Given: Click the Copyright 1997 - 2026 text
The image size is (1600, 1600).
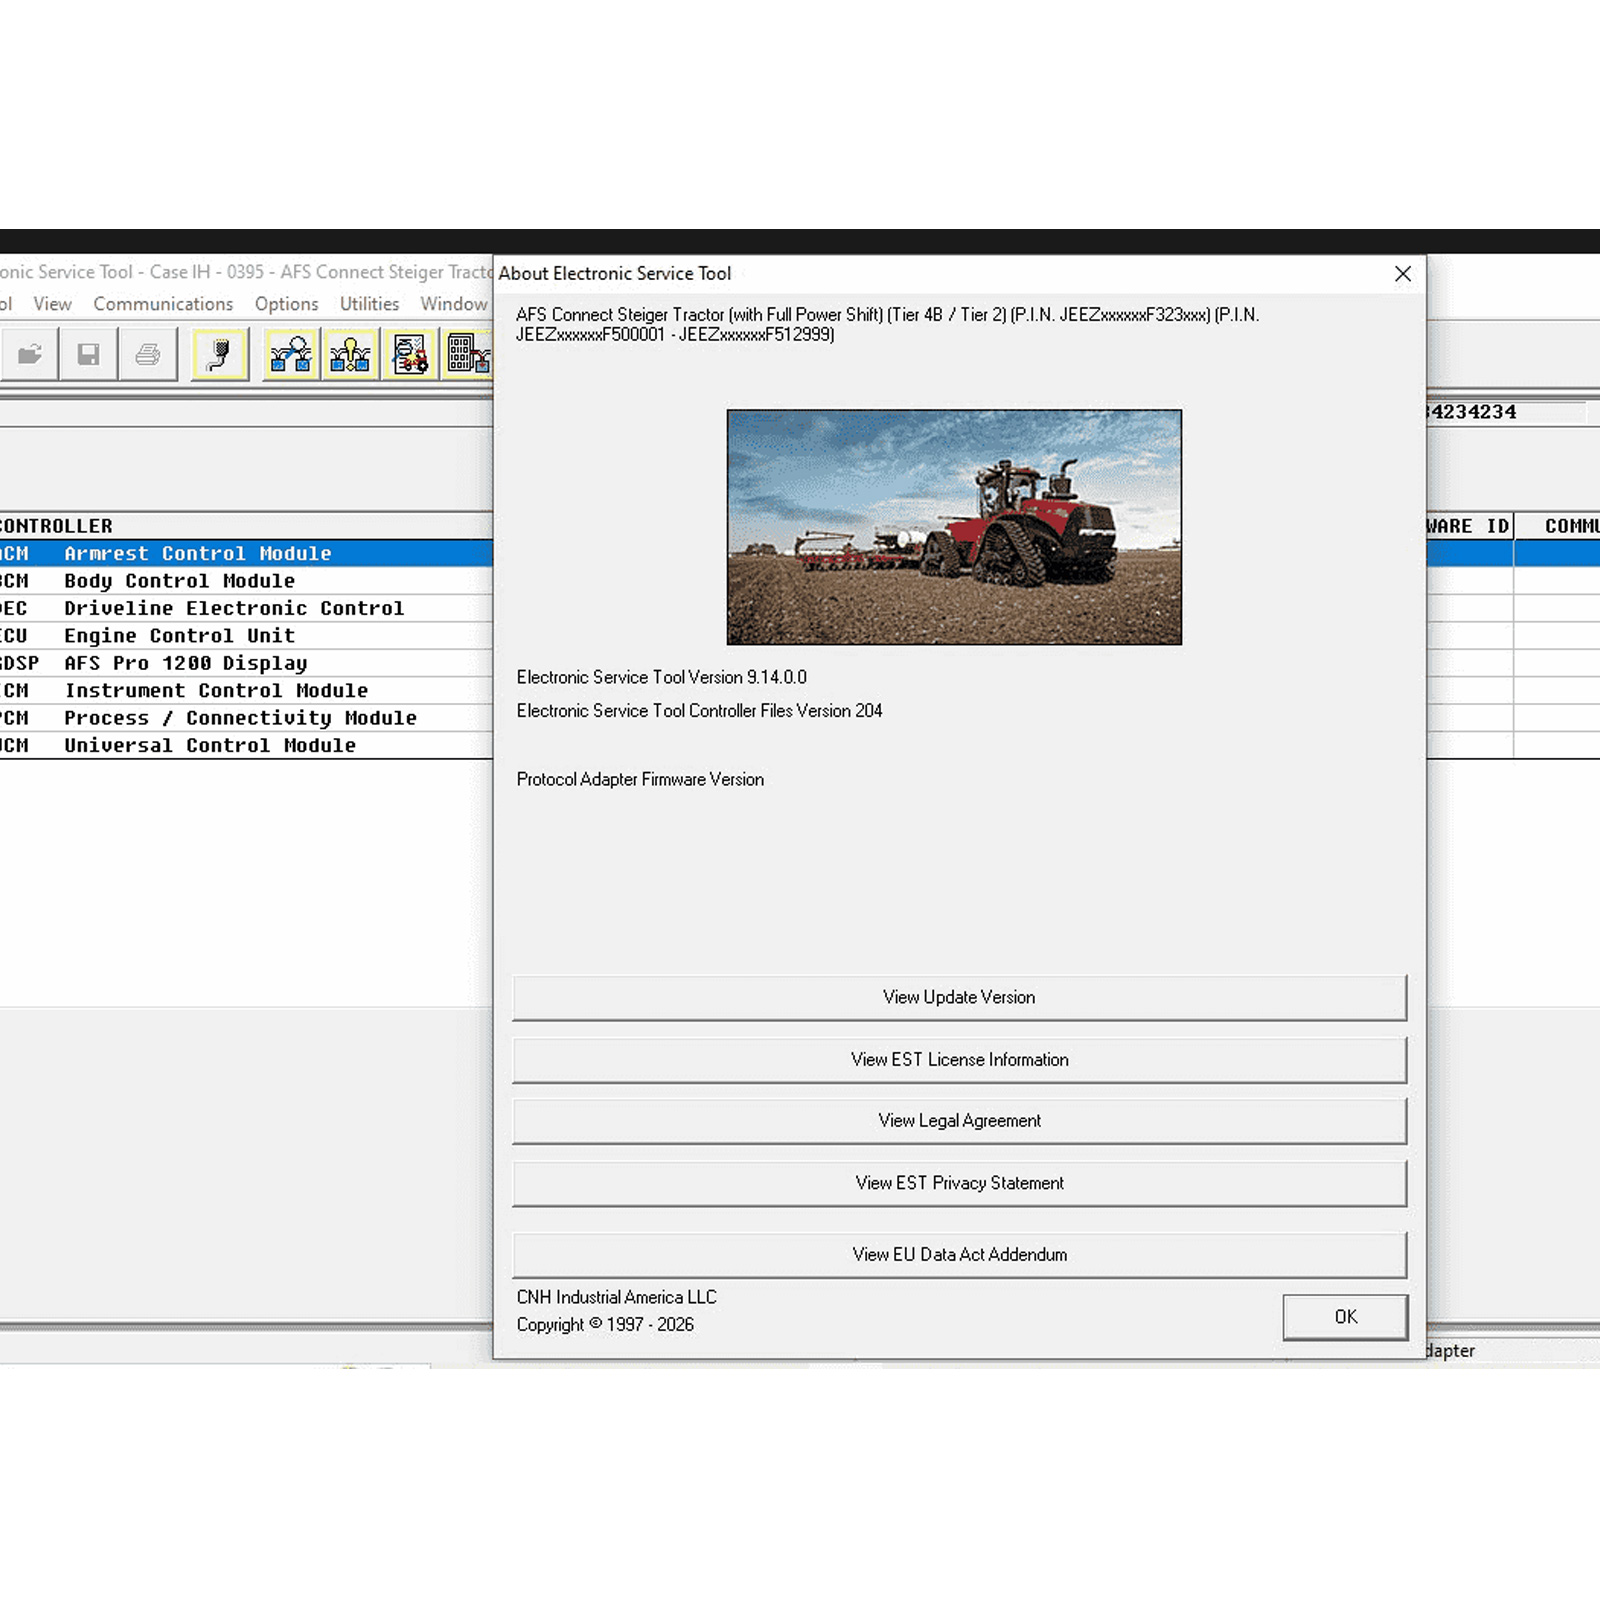Looking at the screenshot, I should (605, 1325).
